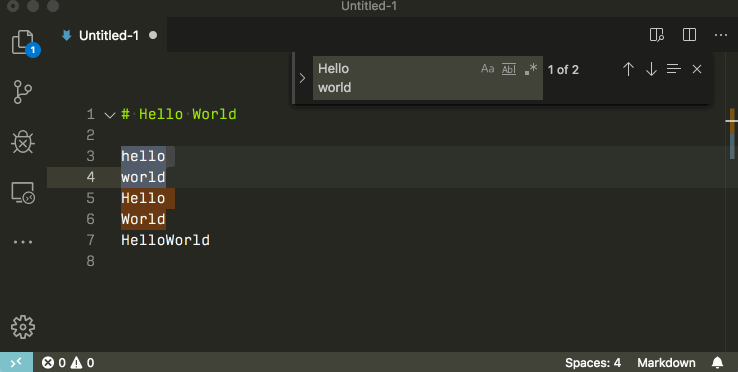Go to the previous find match
This screenshot has height=372, width=738.
(x=628, y=69)
